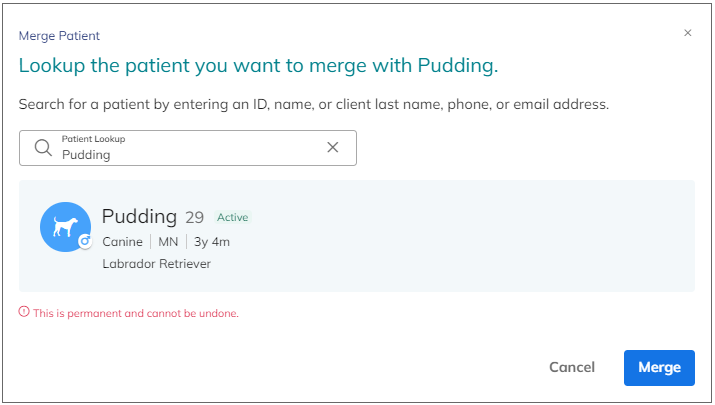Click the Merge Patient dialog title
Screen dimensions: 715x405
(59, 36)
